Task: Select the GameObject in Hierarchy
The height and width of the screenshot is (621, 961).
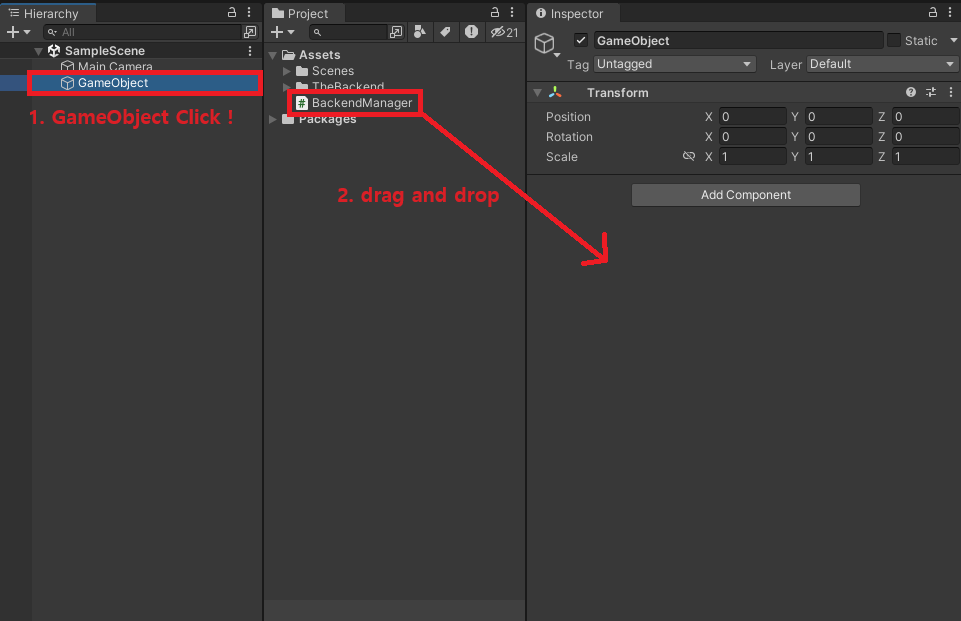Action: (113, 83)
